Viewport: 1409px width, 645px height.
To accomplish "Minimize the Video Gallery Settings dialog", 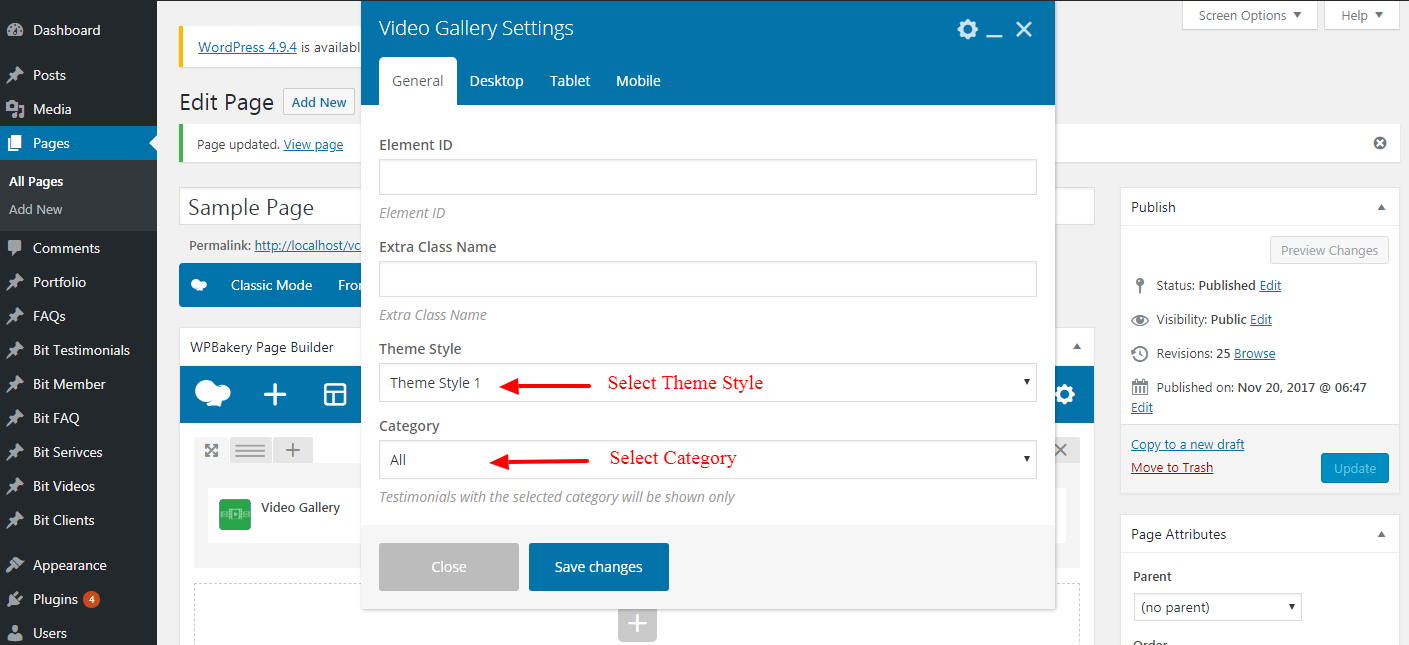I will click(x=994, y=31).
